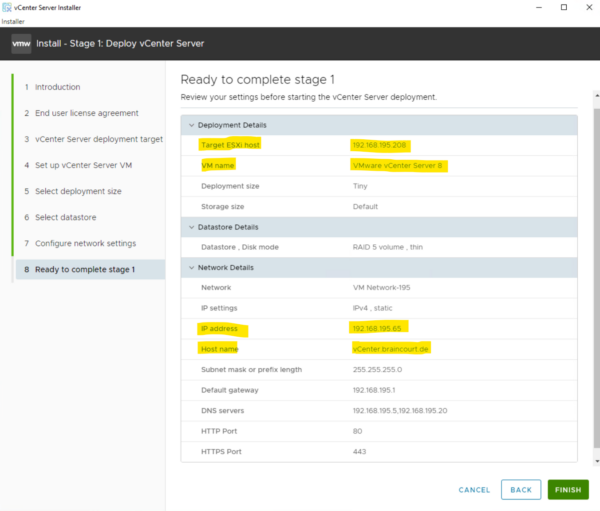The height and width of the screenshot is (511, 600).
Task: Collapse the Deployment Details section chevron
Action: pyautogui.click(x=191, y=125)
